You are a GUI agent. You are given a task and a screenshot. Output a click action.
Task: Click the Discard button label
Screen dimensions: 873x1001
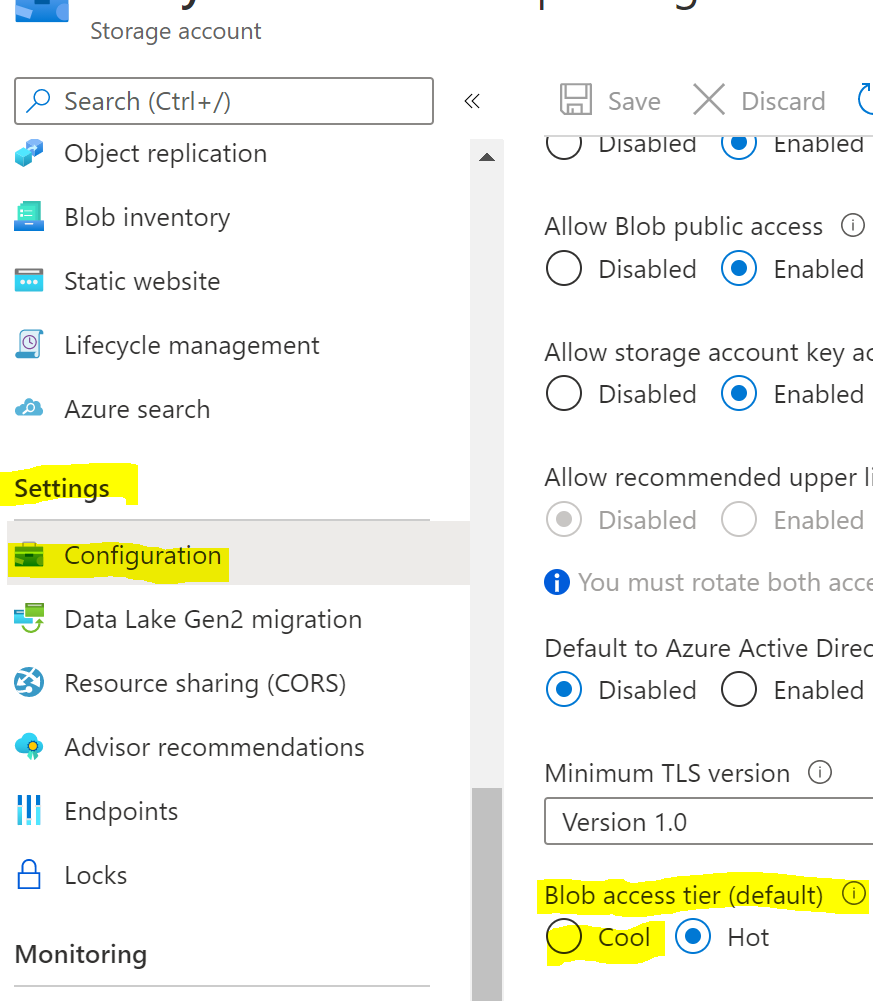(783, 102)
